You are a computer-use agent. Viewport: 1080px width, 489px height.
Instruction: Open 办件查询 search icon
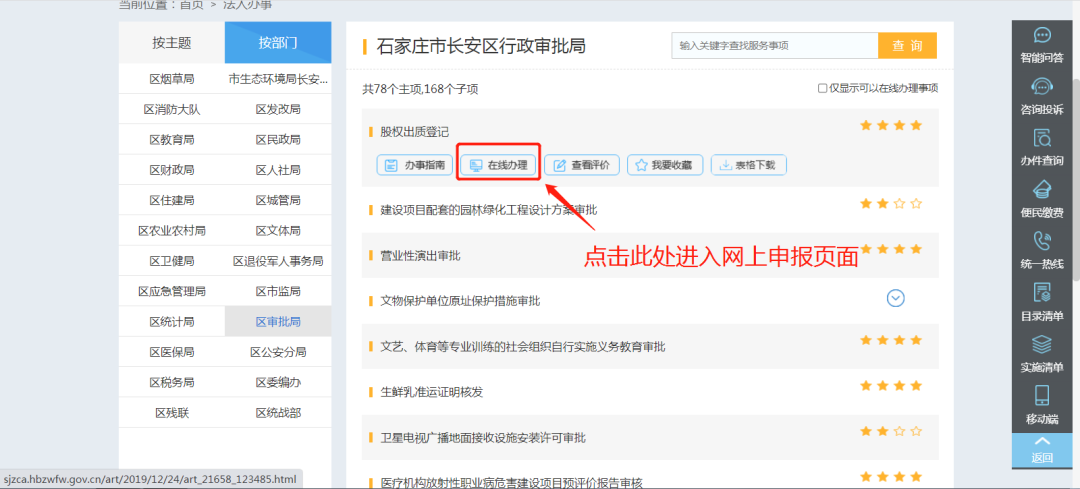point(1042,138)
